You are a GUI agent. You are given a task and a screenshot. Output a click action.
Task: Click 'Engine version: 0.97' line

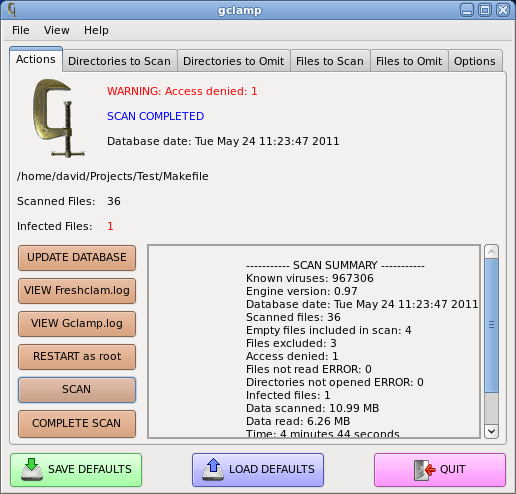tap(302, 291)
